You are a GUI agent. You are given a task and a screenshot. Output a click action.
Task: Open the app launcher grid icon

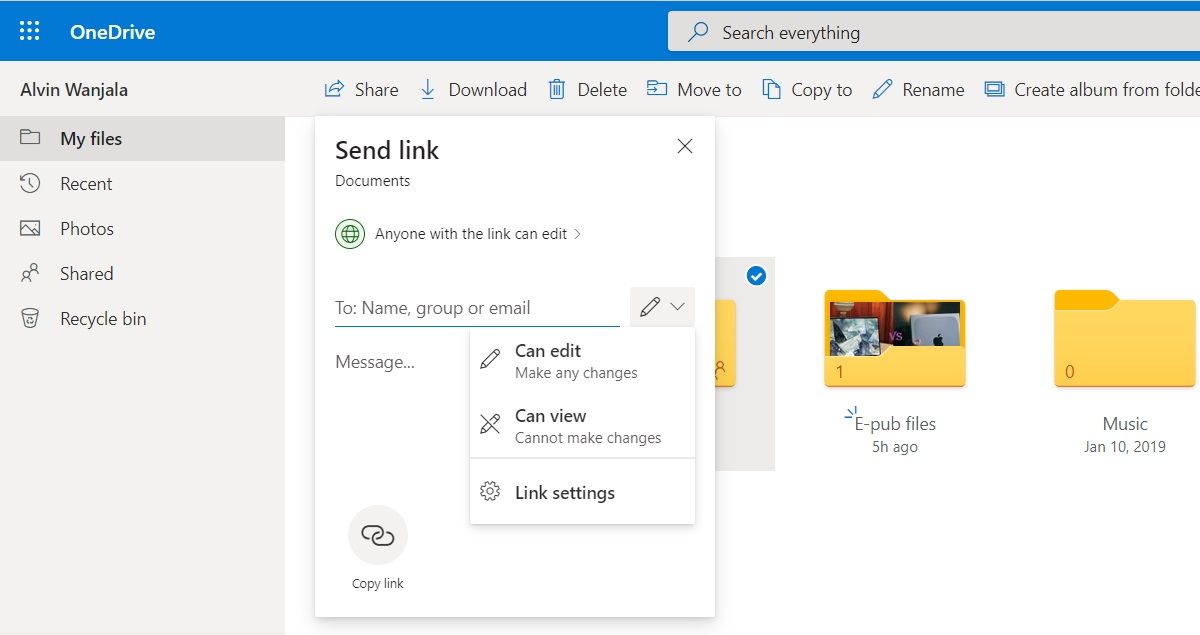click(30, 31)
